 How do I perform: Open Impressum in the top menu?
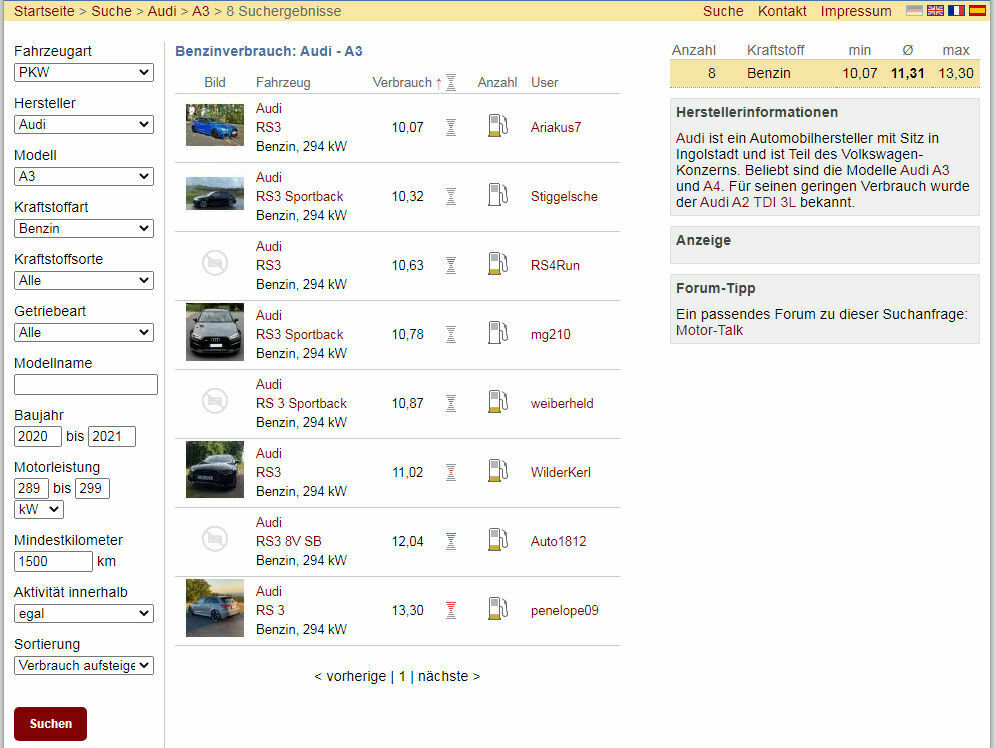coord(856,11)
